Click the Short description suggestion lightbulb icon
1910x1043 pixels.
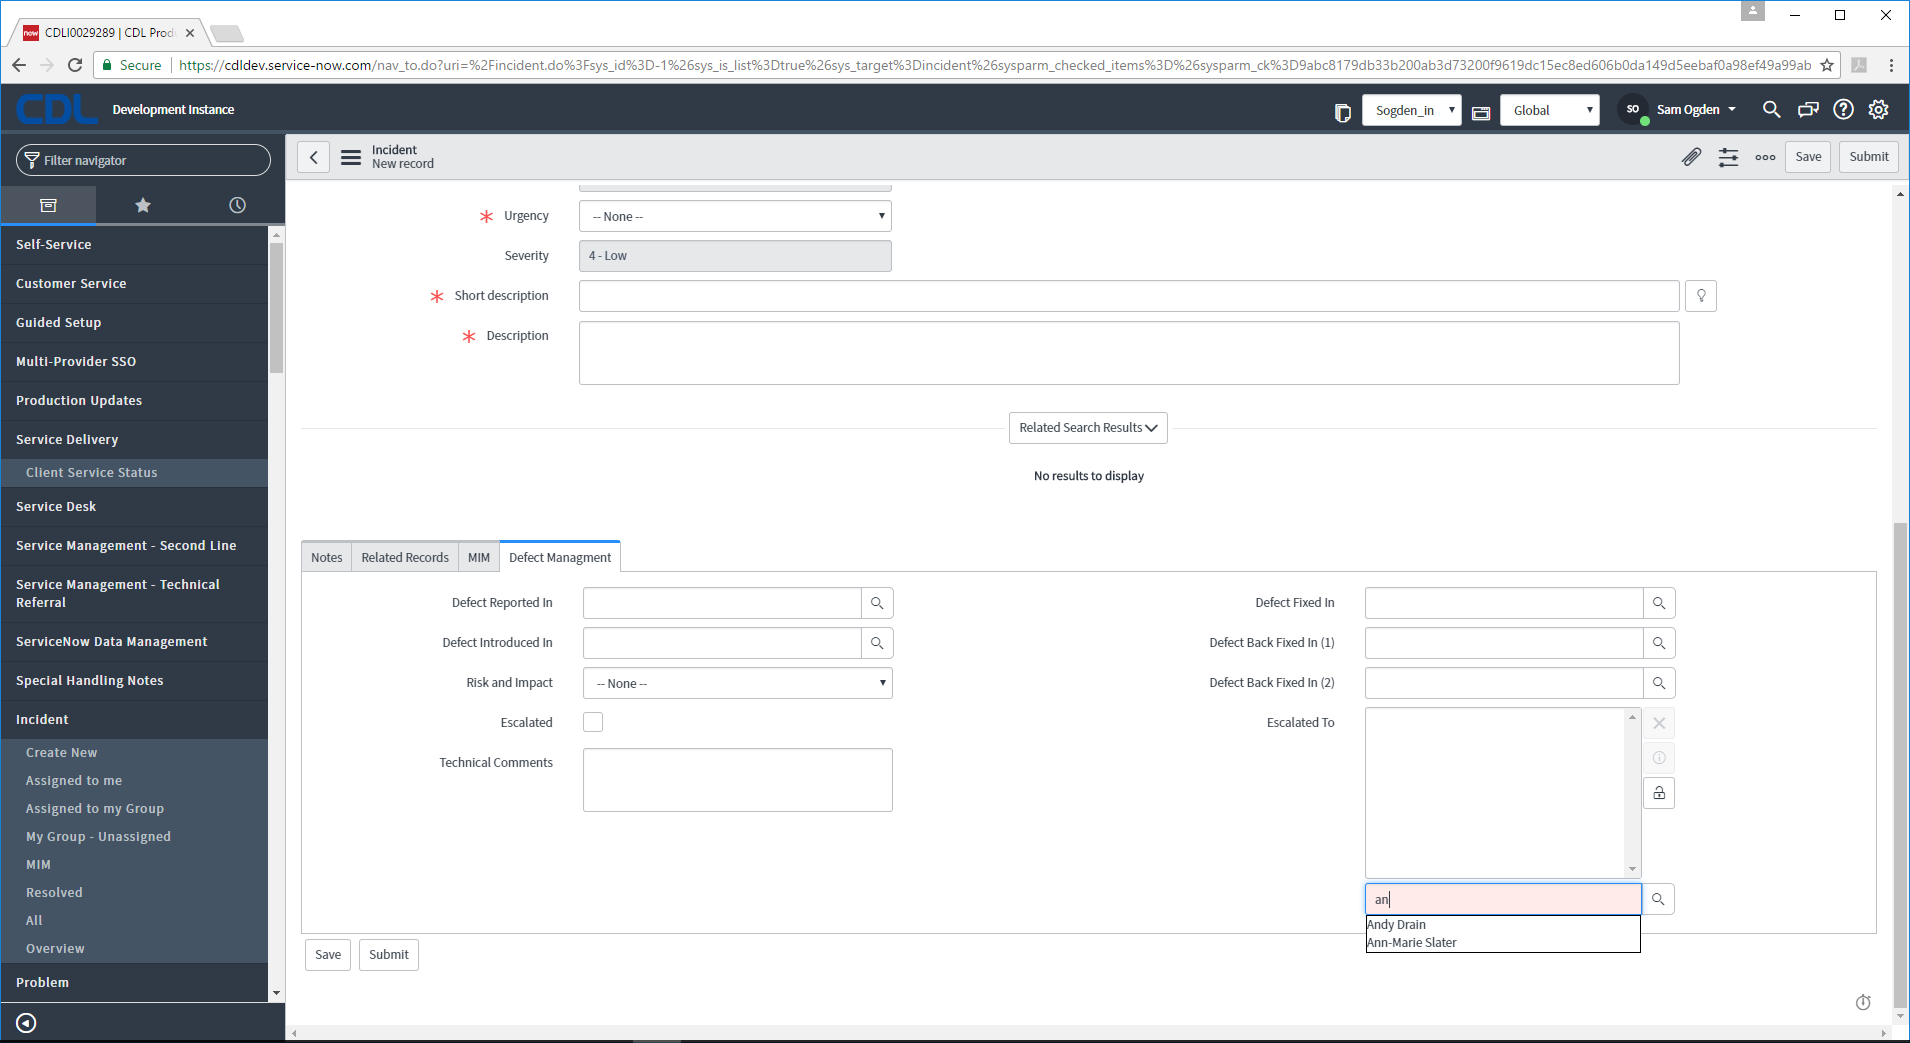point(1700,296)
